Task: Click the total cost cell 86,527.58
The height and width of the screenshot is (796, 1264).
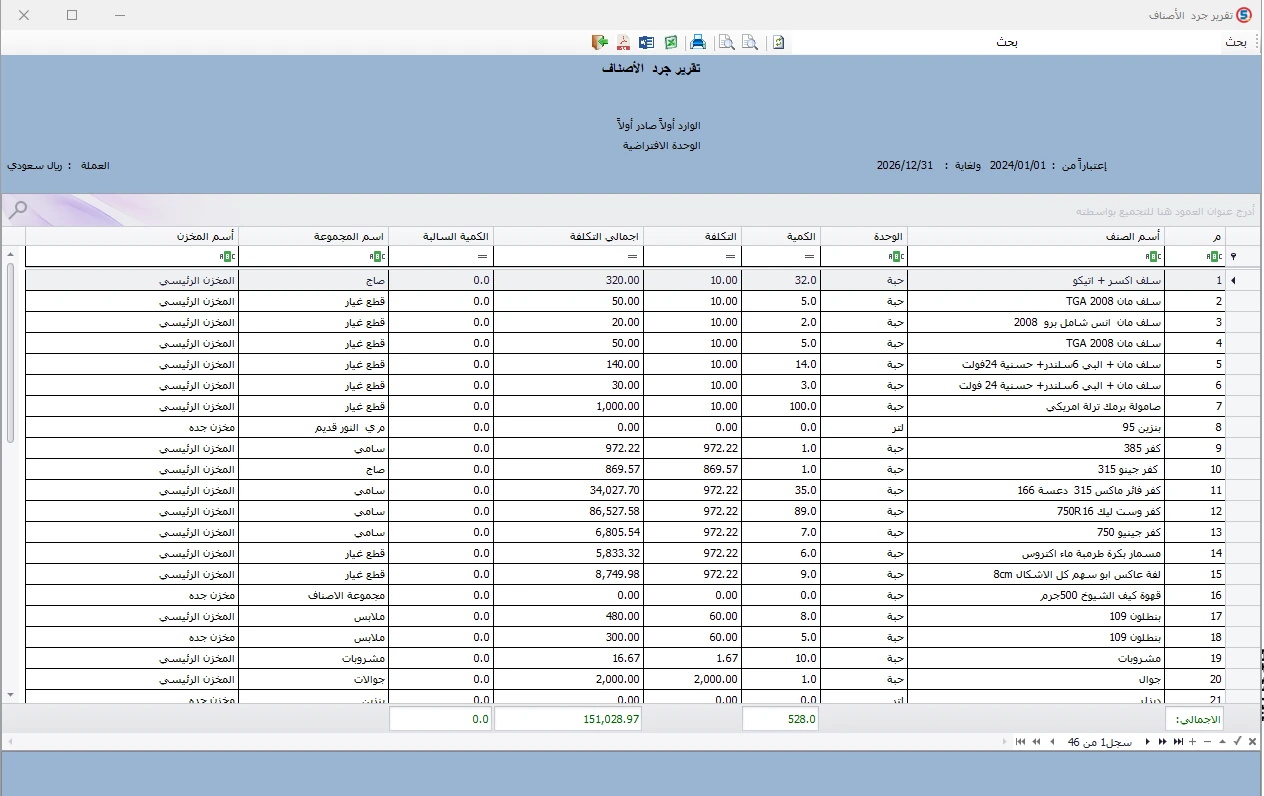Action: pos(568,511)
